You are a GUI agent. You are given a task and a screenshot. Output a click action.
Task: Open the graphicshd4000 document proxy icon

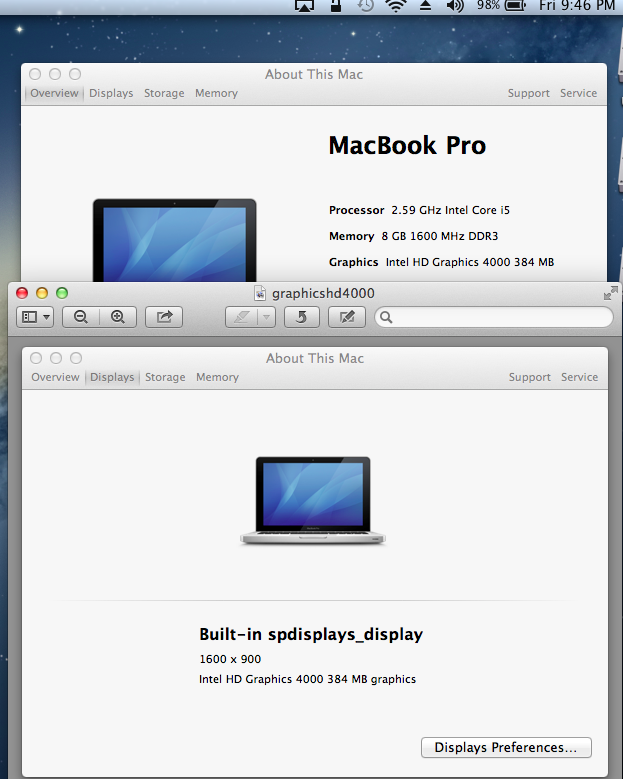point(260,293)
